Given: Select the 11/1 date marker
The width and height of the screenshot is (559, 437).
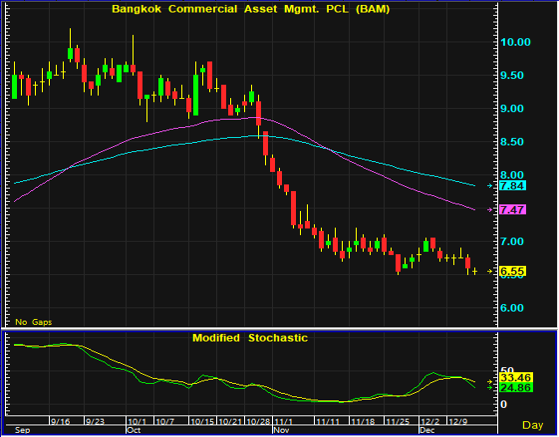Looking at the screenshot, I should coord(283,422).
